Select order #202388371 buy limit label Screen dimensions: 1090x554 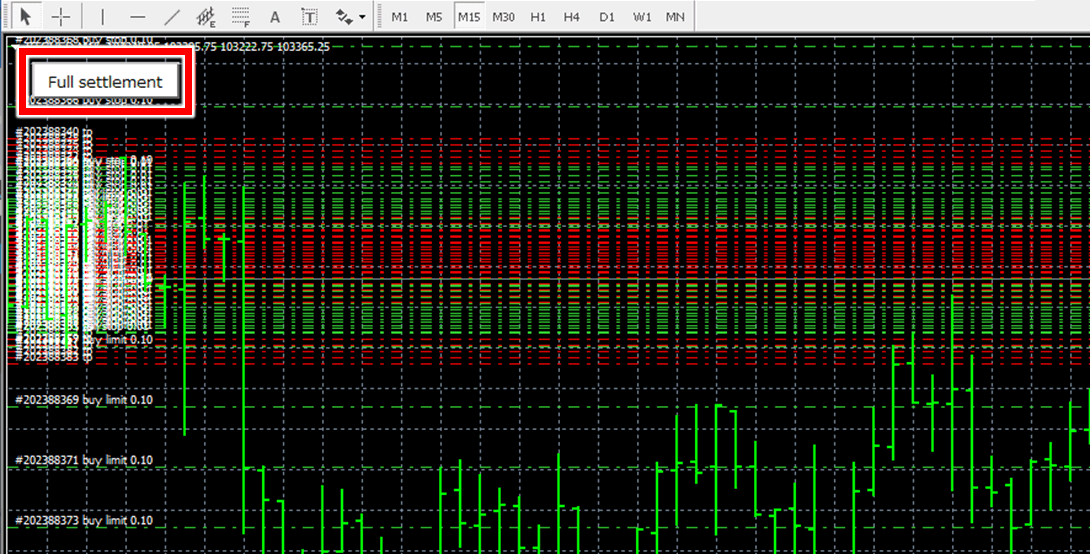(x=83, y=460)
